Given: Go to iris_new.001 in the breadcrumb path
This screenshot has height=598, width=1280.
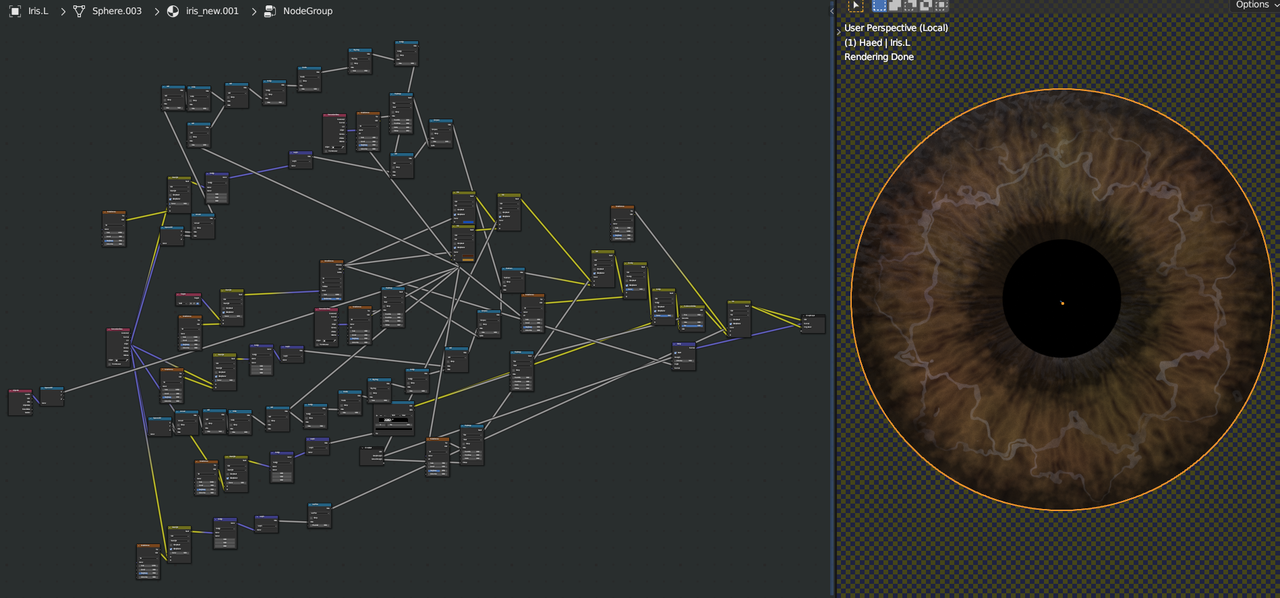Looking at the screenshot, I should coord(212,11).
